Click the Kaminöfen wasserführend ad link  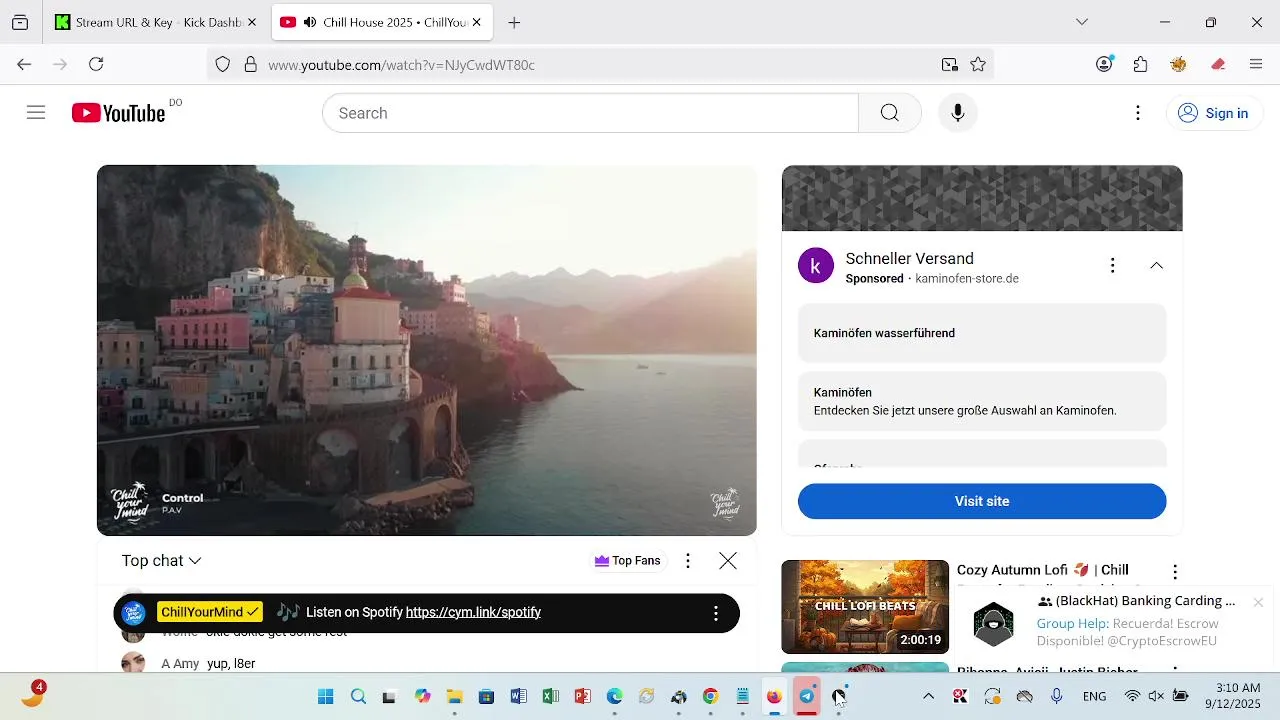tap(982, 333)
